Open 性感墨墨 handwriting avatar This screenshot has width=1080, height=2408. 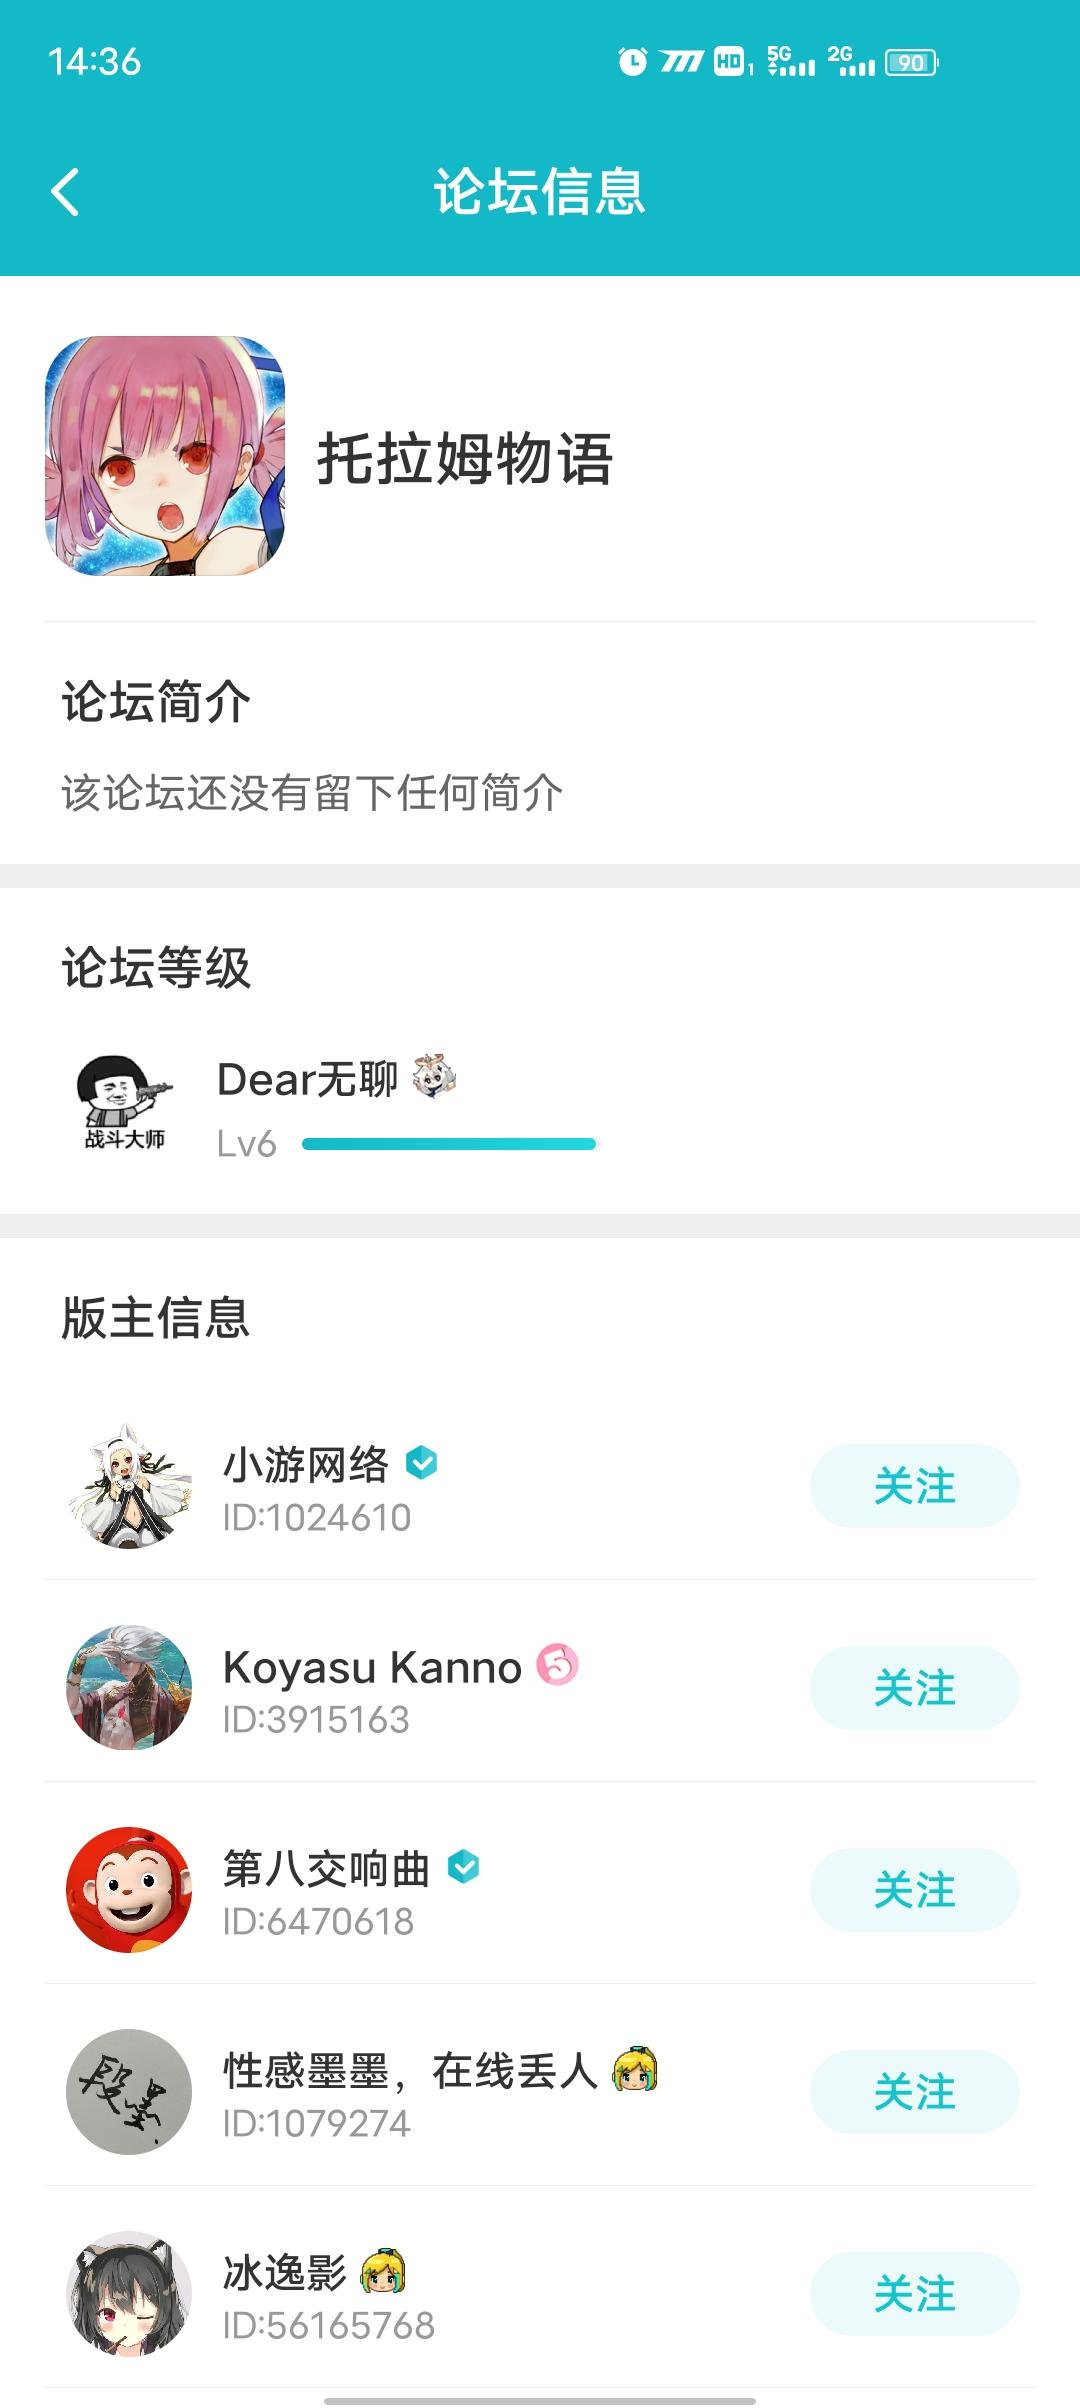tap(129, 2092)
